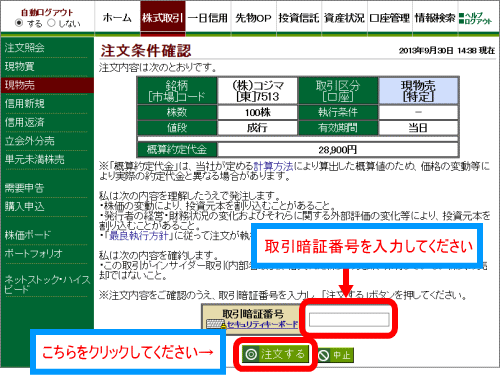Click the 中止 cancel button
Image resolution: width=500 pixels, height=375 pixels.
pyautogui.click(x=335, y=355)
